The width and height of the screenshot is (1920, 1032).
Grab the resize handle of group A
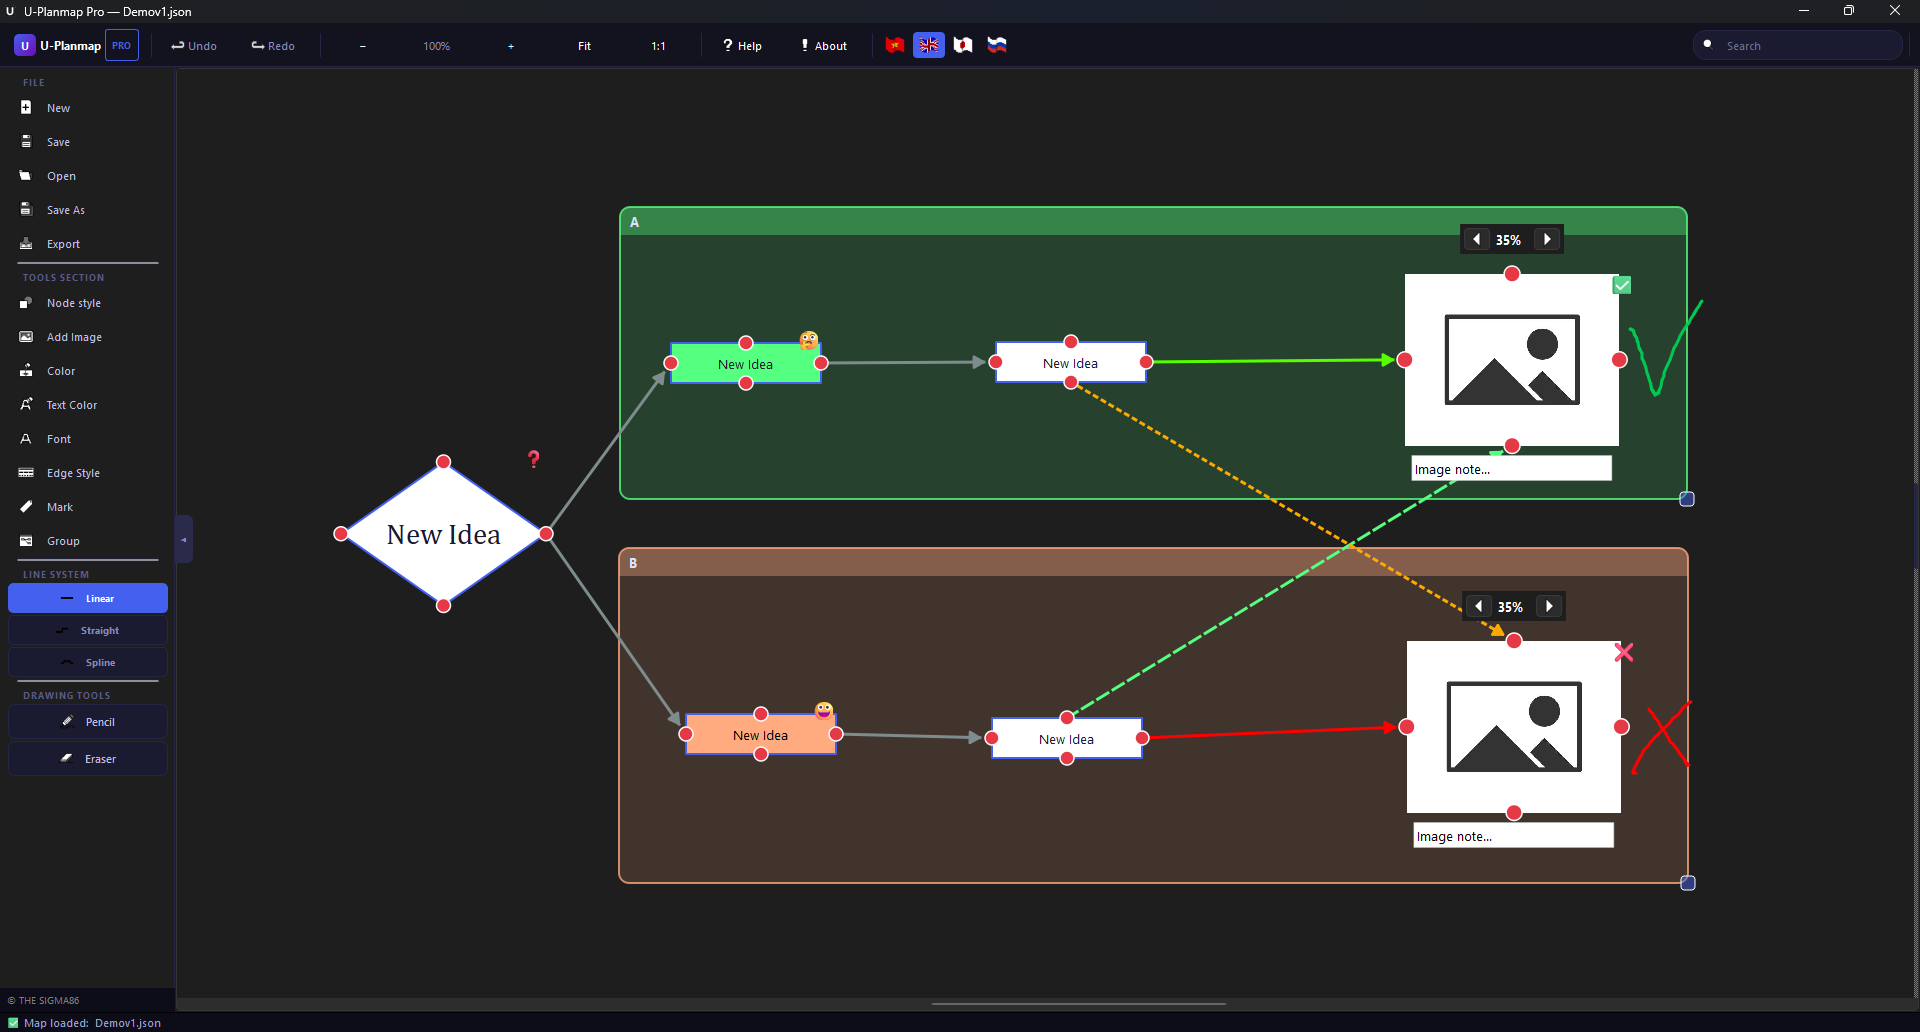[1687, 499]
